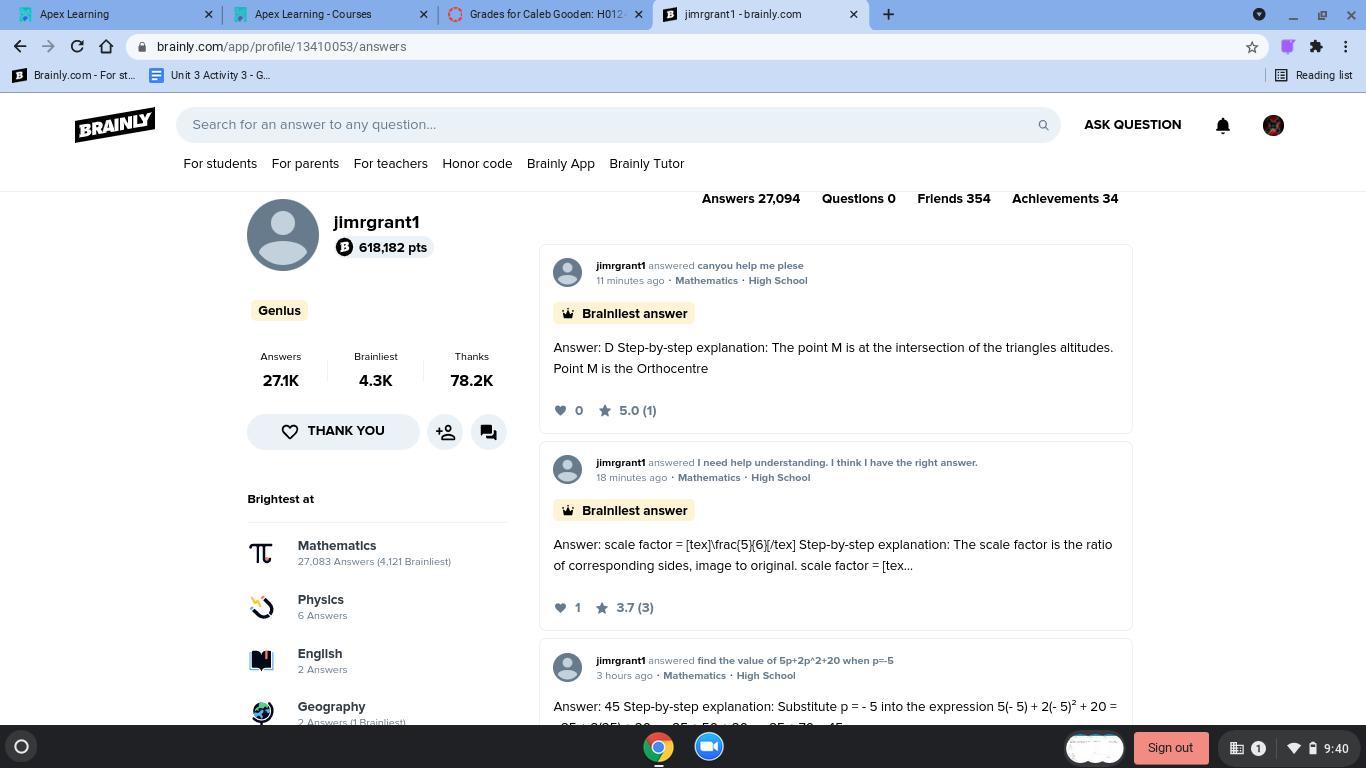
Task: Click the search for an answer field
Action: [618, 125]
